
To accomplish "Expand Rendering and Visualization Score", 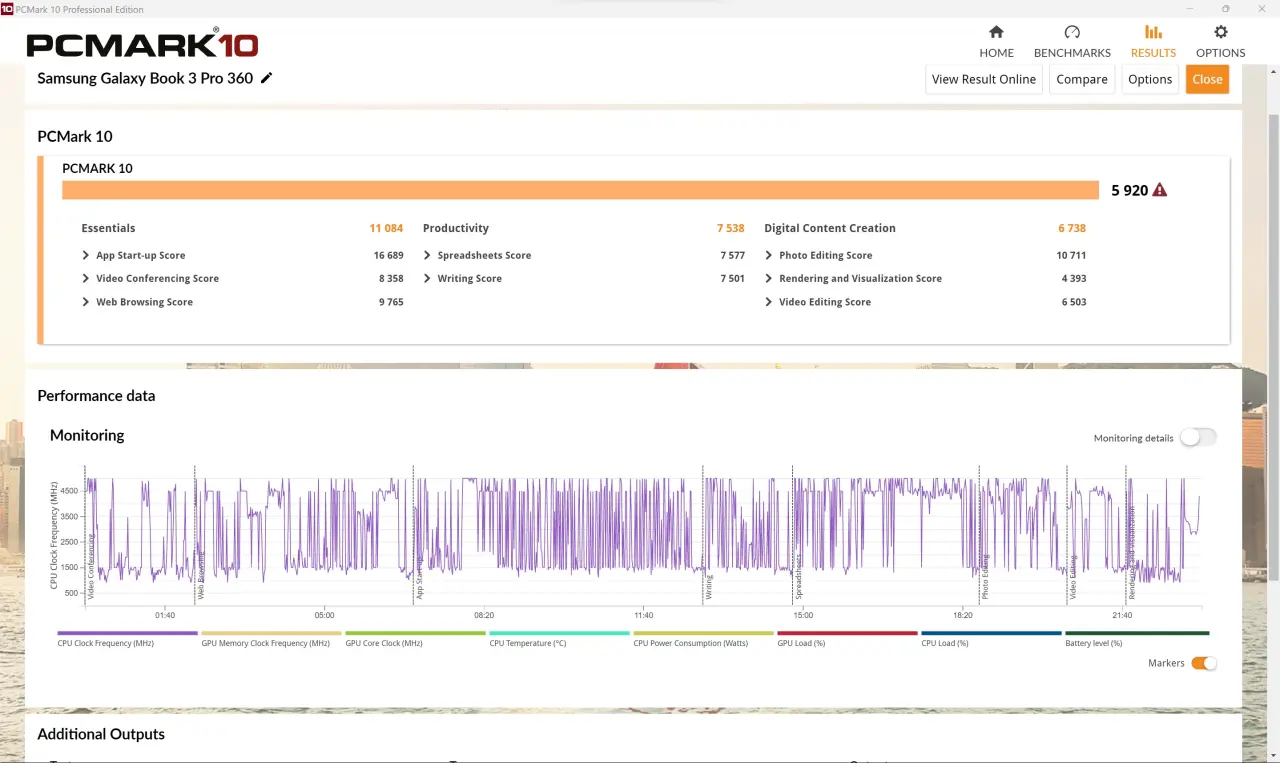I will (x=769, y=279).
